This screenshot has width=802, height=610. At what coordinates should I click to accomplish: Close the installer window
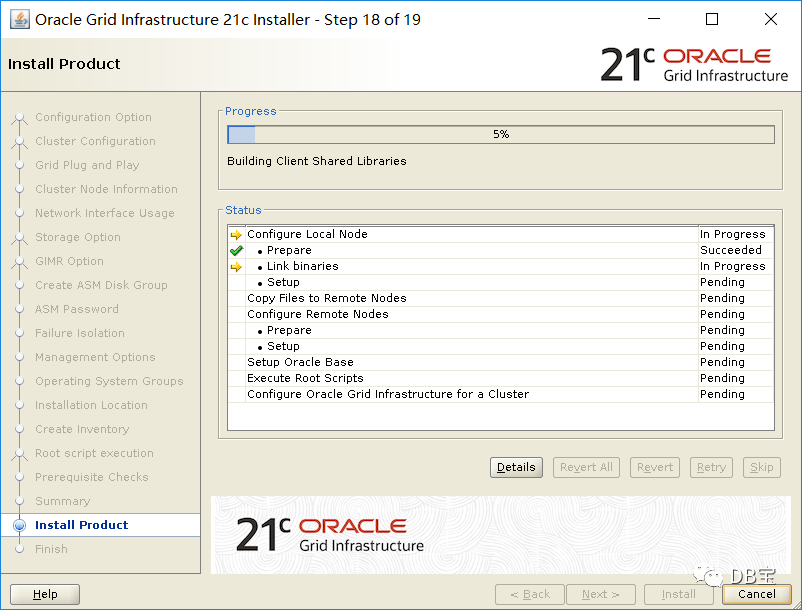pos(771,19)
